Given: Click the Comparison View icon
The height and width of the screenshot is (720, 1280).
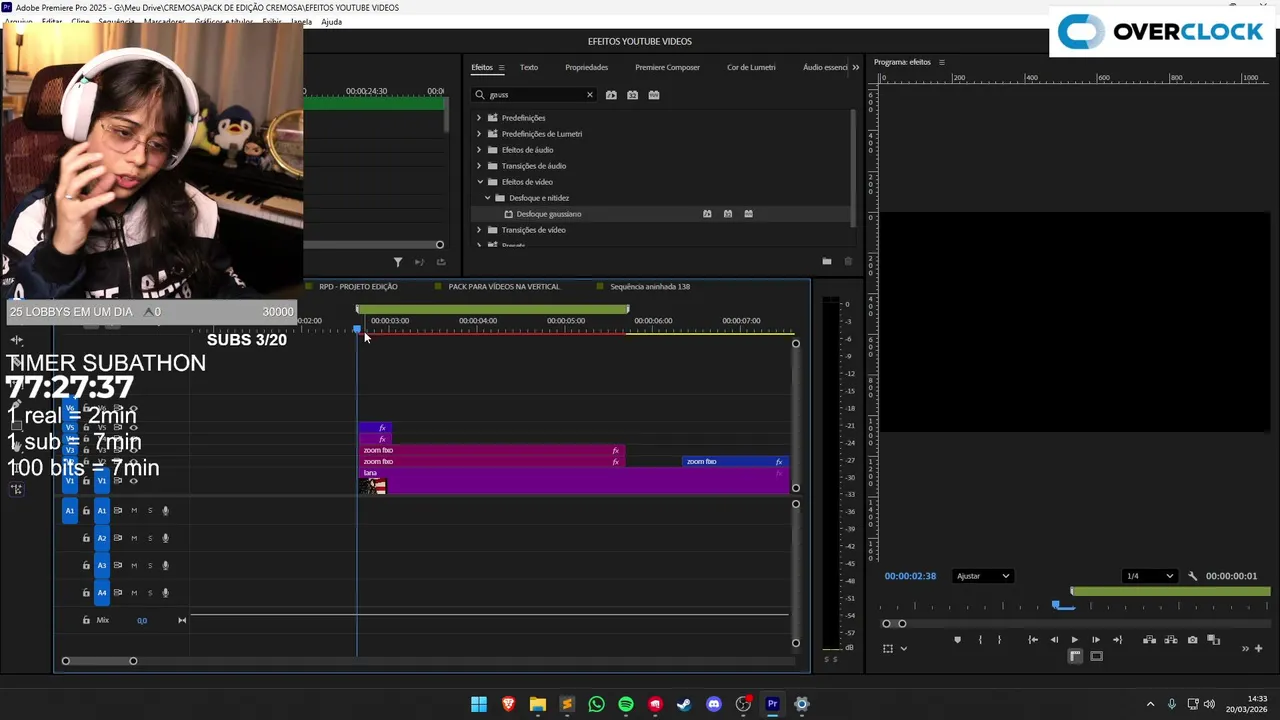Looking at the screenshot, I should 1213,640.
